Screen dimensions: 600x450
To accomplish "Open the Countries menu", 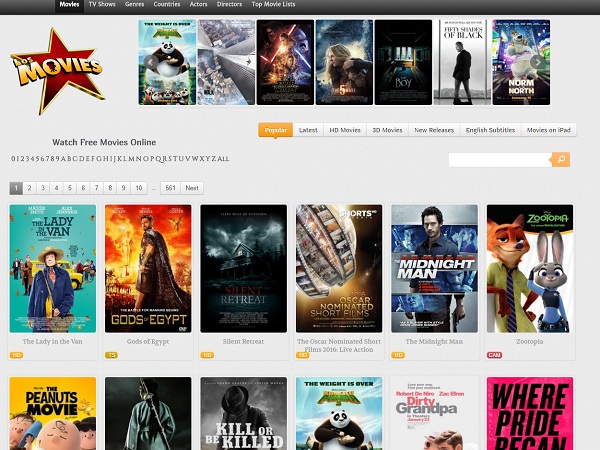I will click(x=167, y=5).
